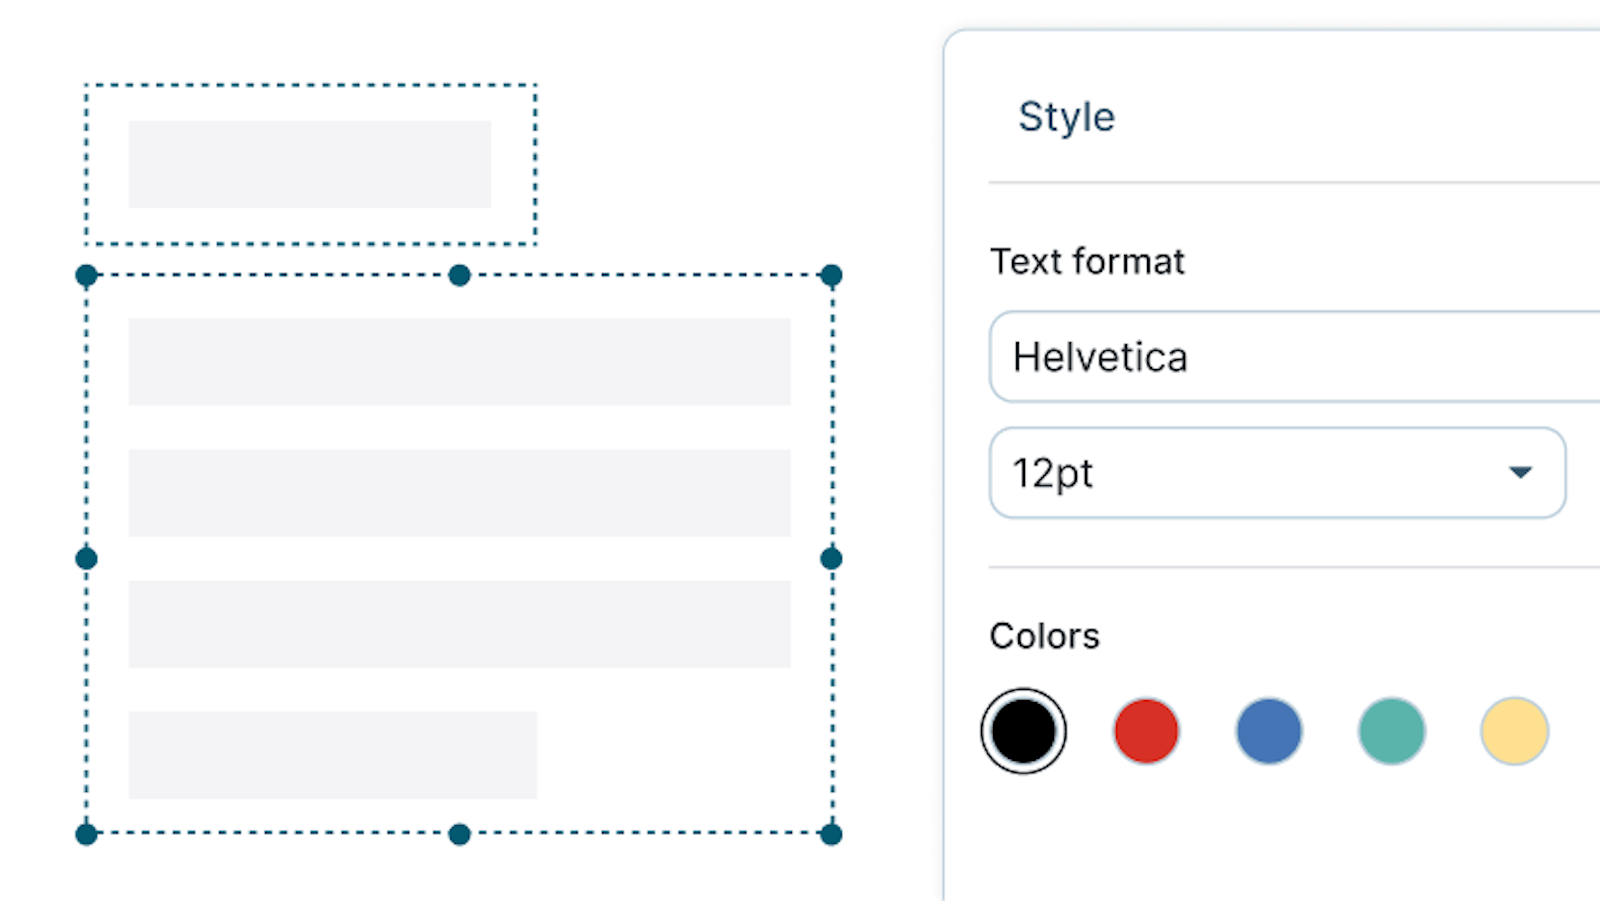Click the top-center resize handle
This screenshot has width=1600, height=901.
[459, 275]
